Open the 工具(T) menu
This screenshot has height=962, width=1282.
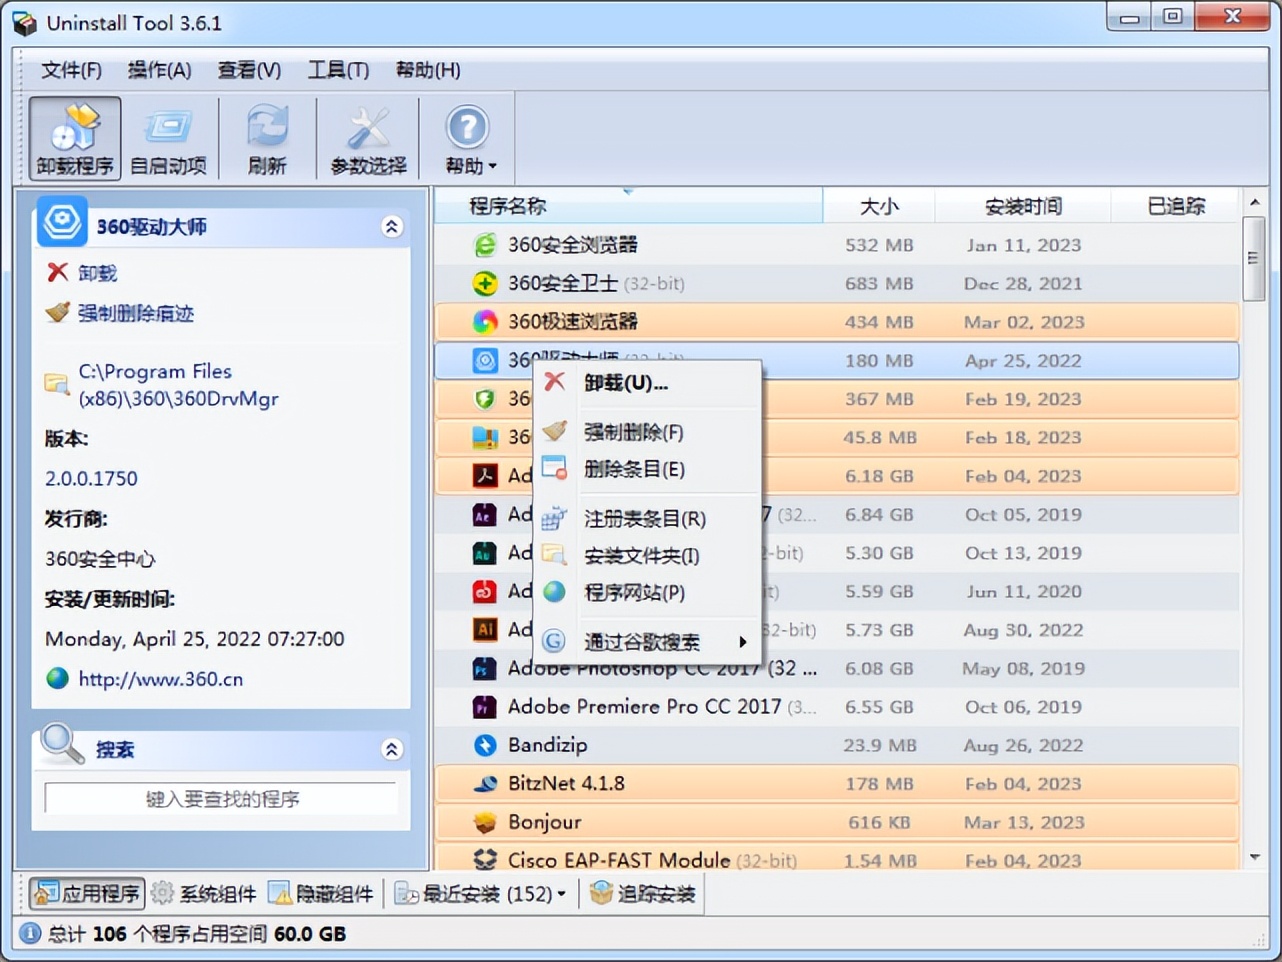338,70
